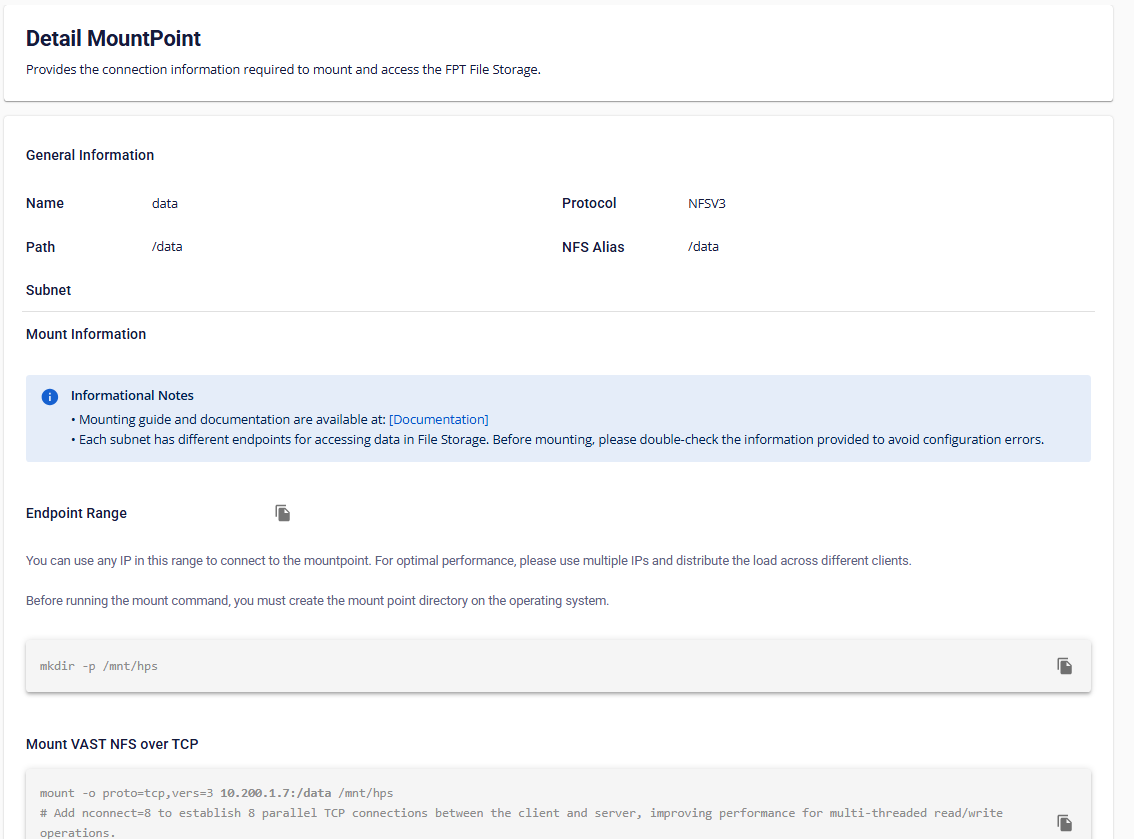
Task: Click the Mount Information section heading
Action: pos(86,334)
